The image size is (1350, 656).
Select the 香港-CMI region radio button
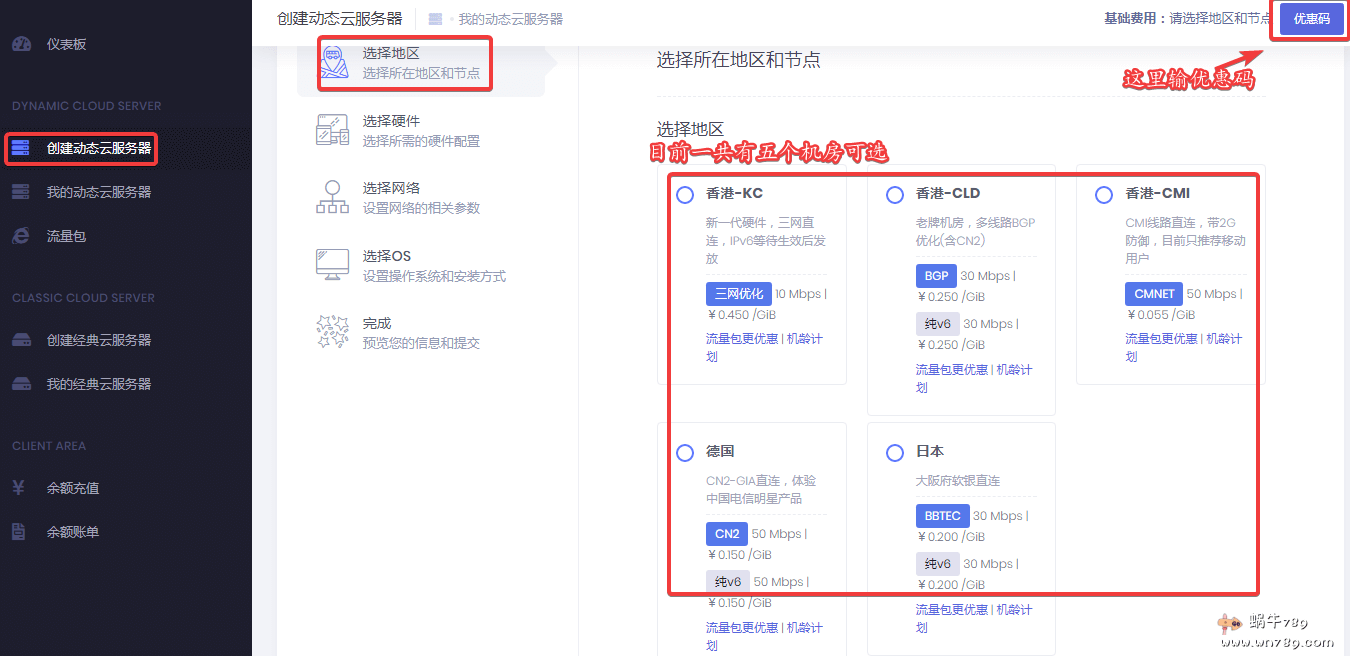coord(1104,195)
